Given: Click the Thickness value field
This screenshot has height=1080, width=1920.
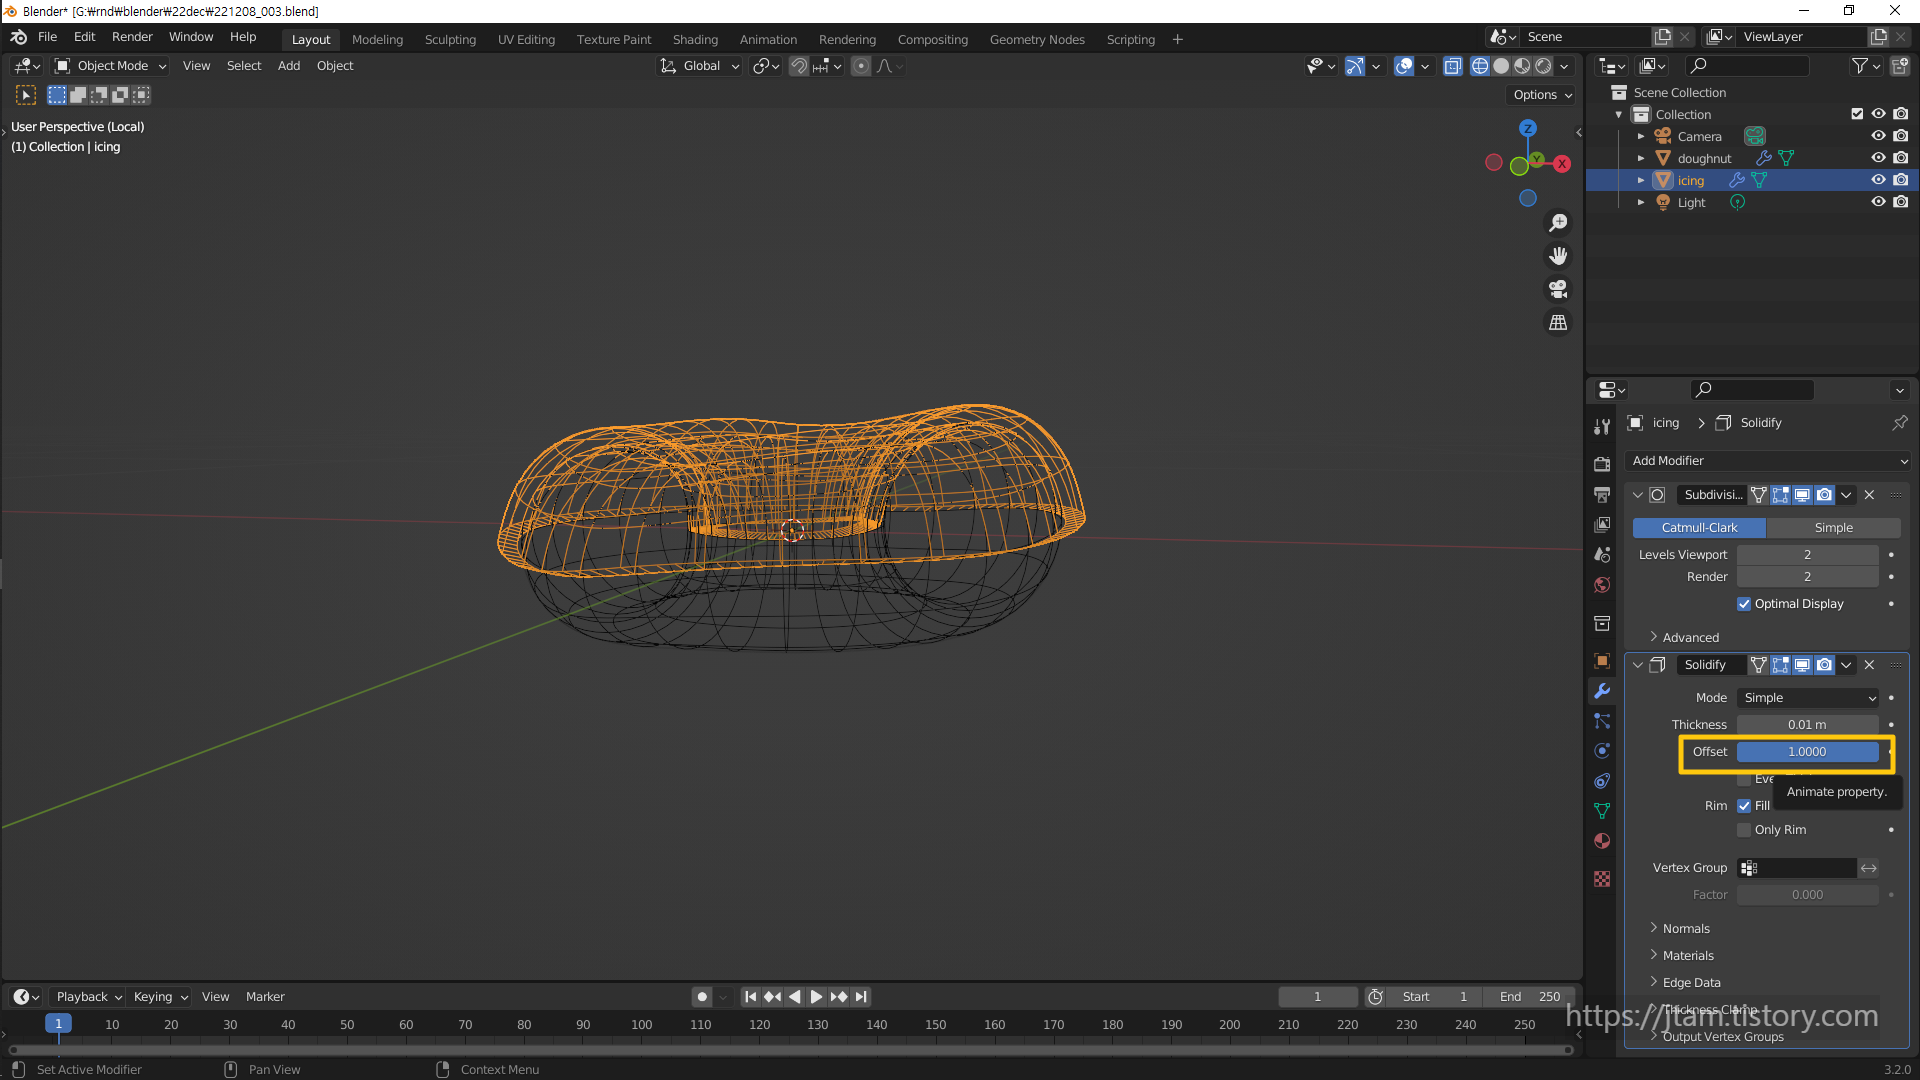Looking at the screenshot, I should (x=1806, y=725).
